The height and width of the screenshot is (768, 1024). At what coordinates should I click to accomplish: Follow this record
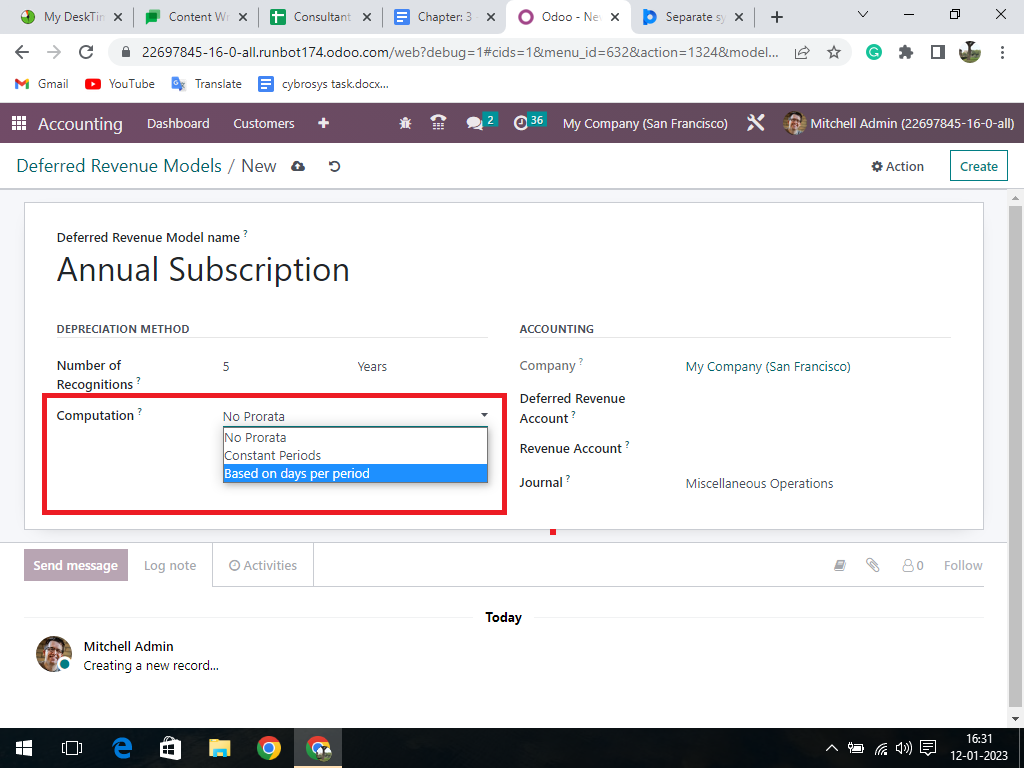point(963,566)
